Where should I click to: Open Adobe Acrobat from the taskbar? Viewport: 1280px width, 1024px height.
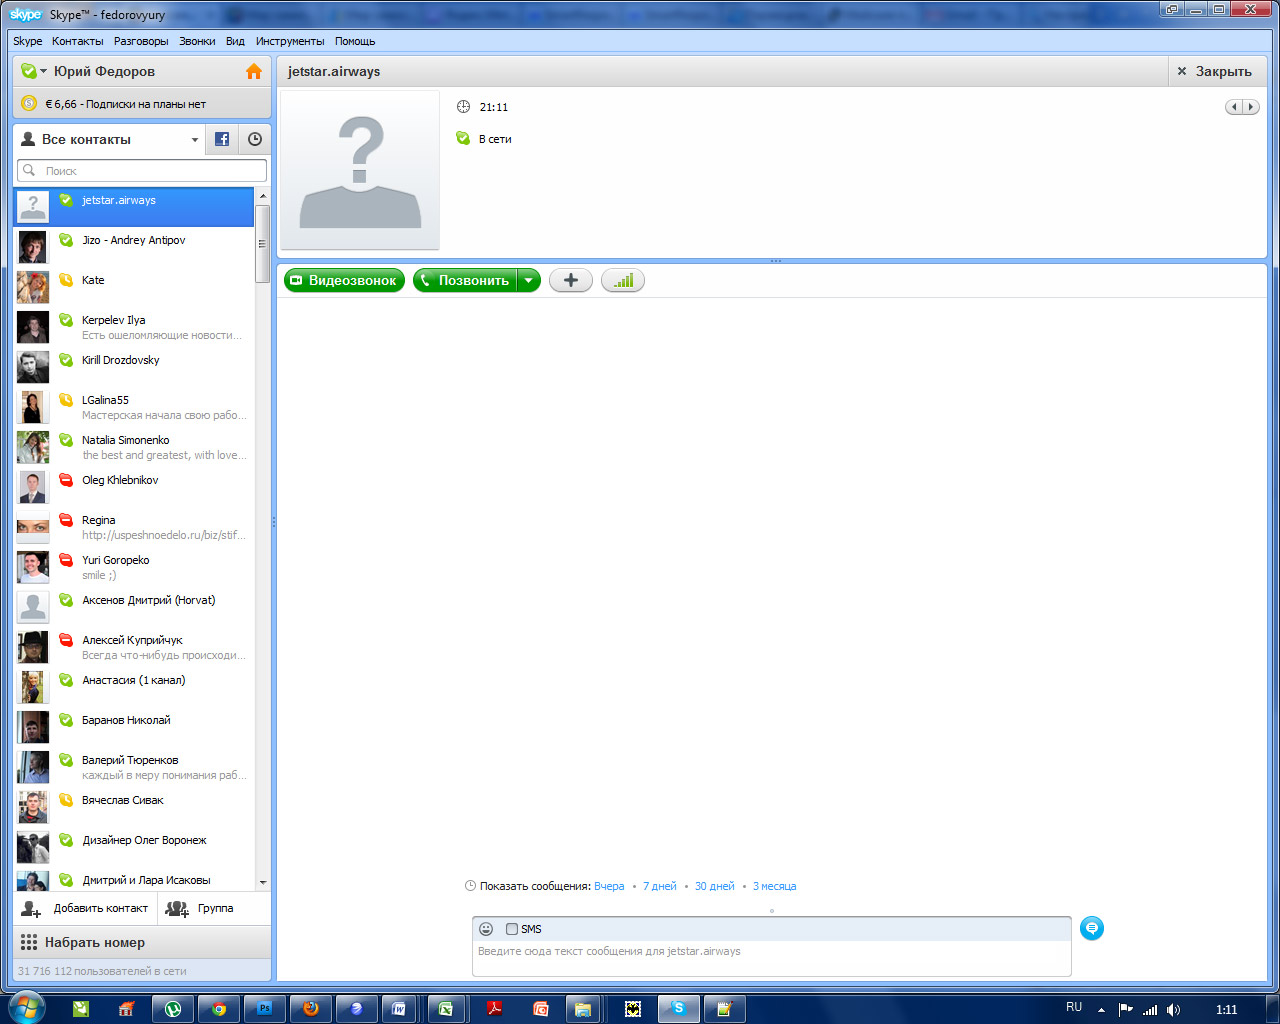494,1009
